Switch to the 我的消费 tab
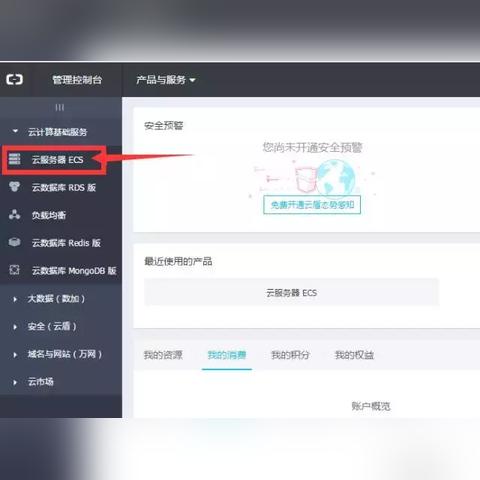 (x=227, y=355)
